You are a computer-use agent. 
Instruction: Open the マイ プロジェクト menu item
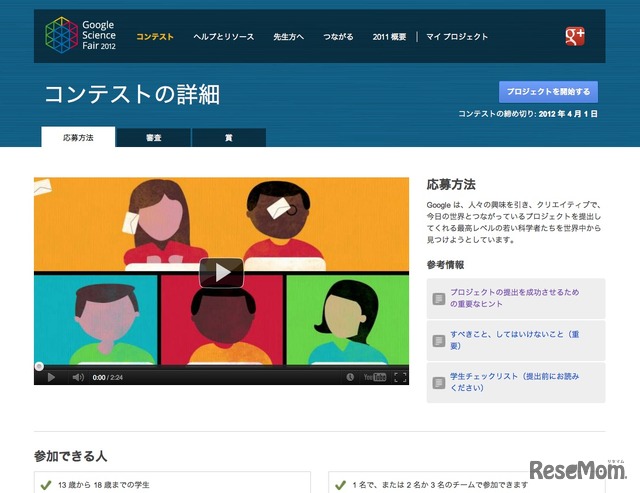pyautogui.click(x=457, y=37)
